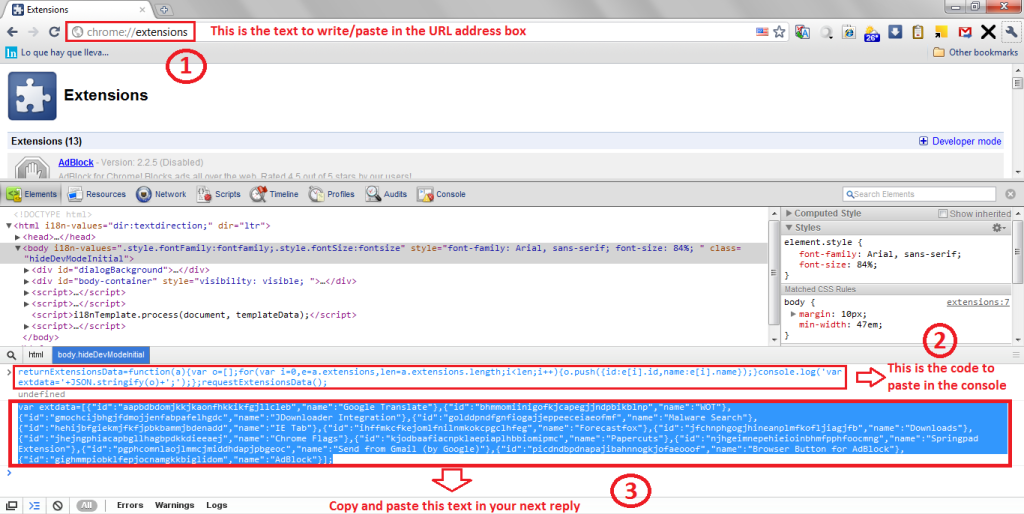Collapse the html root node

coord(9,226)
